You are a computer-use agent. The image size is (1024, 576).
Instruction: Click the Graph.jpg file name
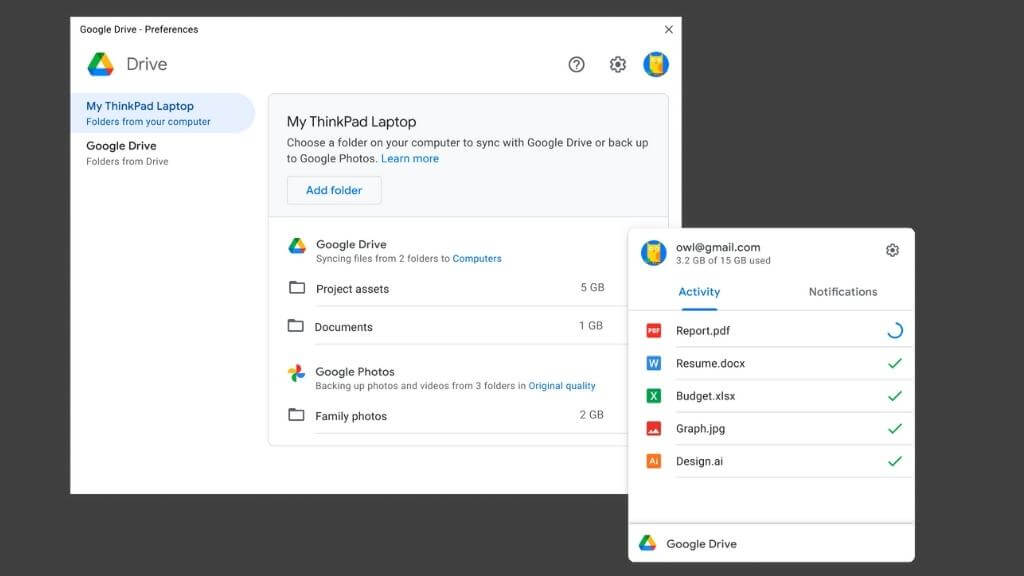tap(700, 428)
